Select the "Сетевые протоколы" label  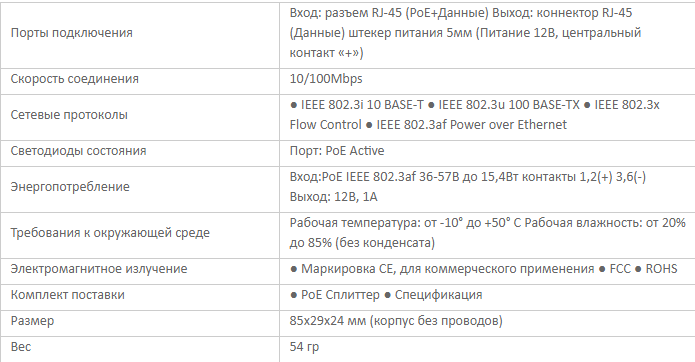pyautogui.click(x=69, y=115)
